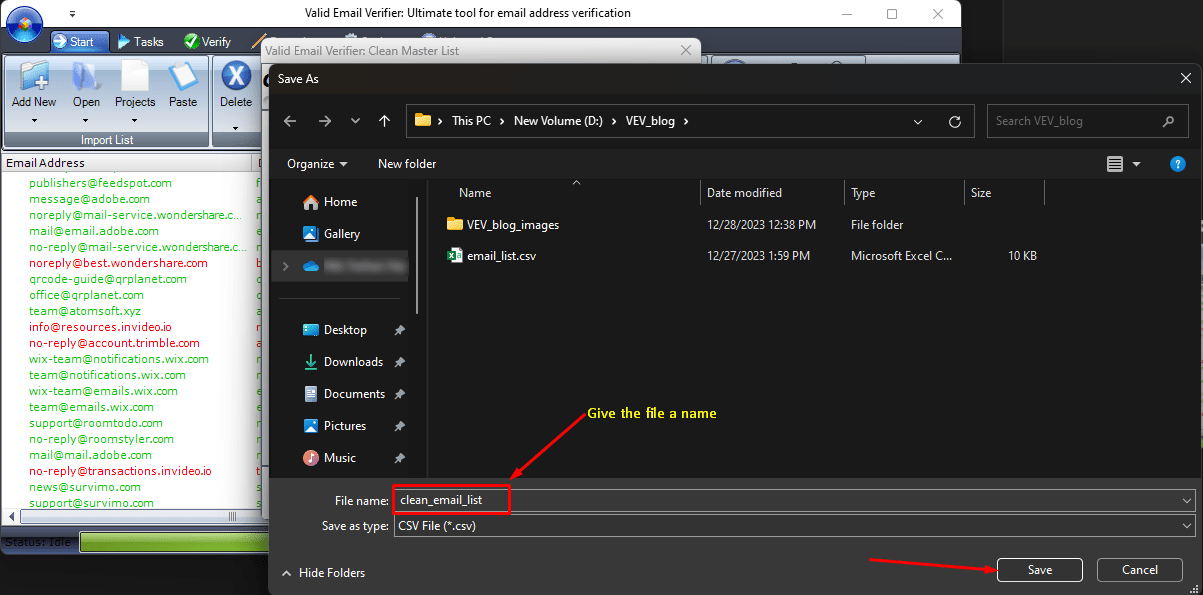
Task: Open the Save as type combo box
Action: 794,526
